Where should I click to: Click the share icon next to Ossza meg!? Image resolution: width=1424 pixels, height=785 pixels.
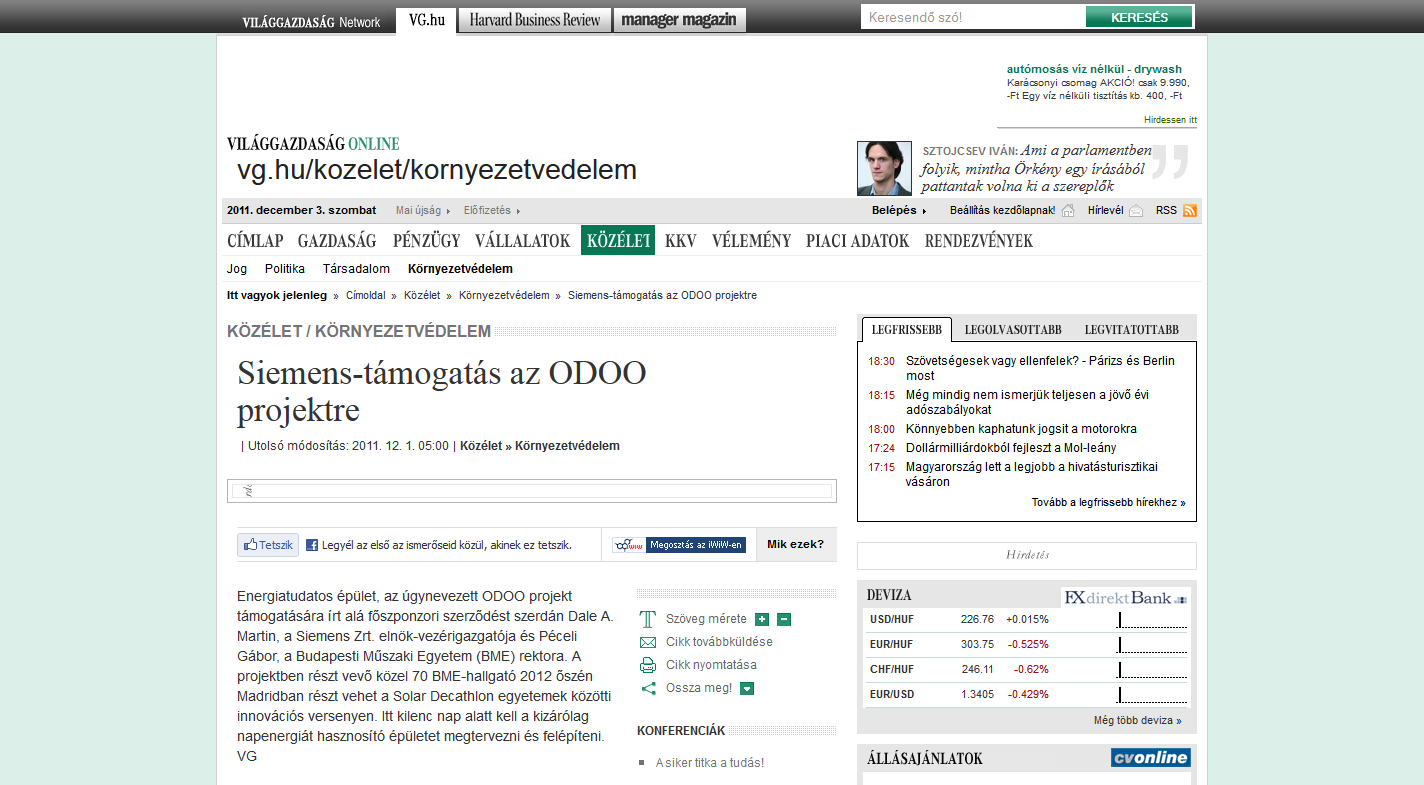(x=647, y=688)
